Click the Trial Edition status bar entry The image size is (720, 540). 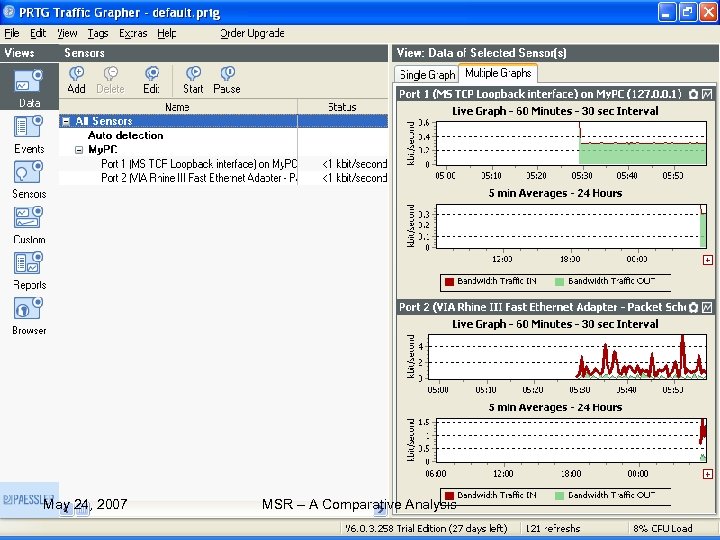pos(426,529)
